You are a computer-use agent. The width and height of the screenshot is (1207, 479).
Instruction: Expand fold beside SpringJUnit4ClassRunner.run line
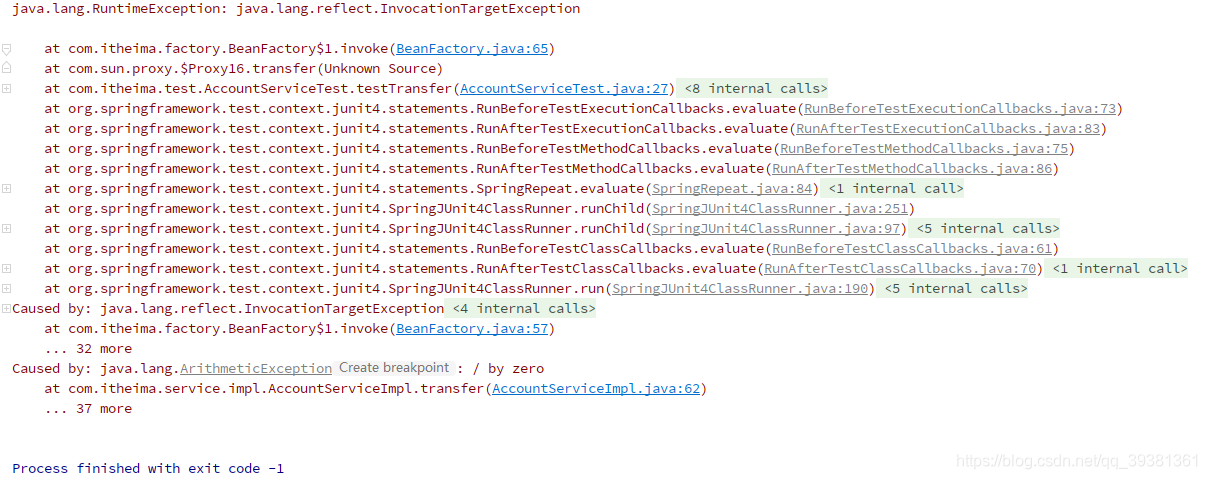(x=7, y=288)
